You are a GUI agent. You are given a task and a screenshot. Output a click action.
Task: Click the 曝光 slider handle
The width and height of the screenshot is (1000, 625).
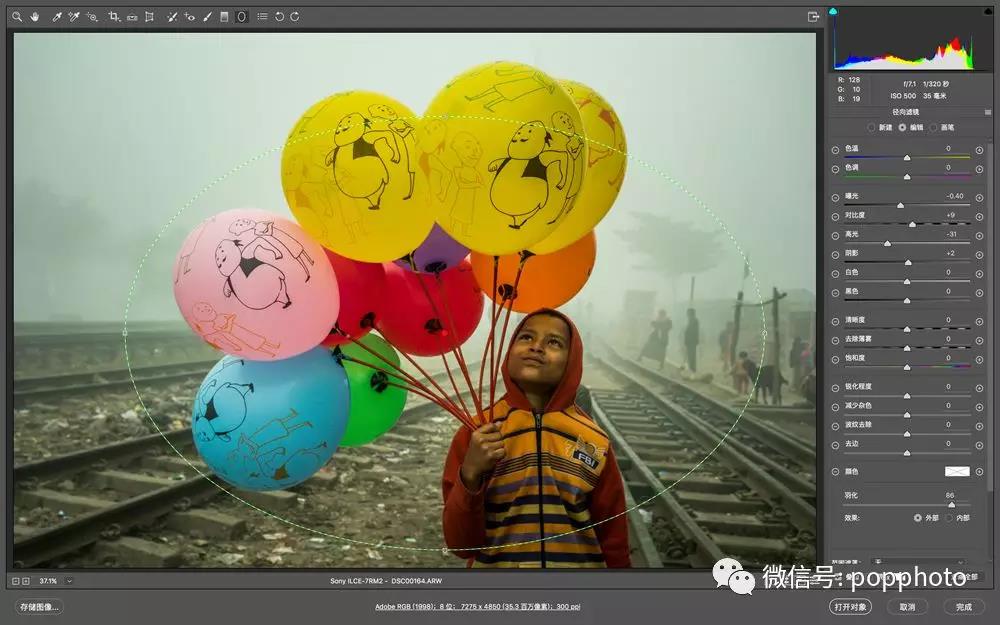coord(901,205)
